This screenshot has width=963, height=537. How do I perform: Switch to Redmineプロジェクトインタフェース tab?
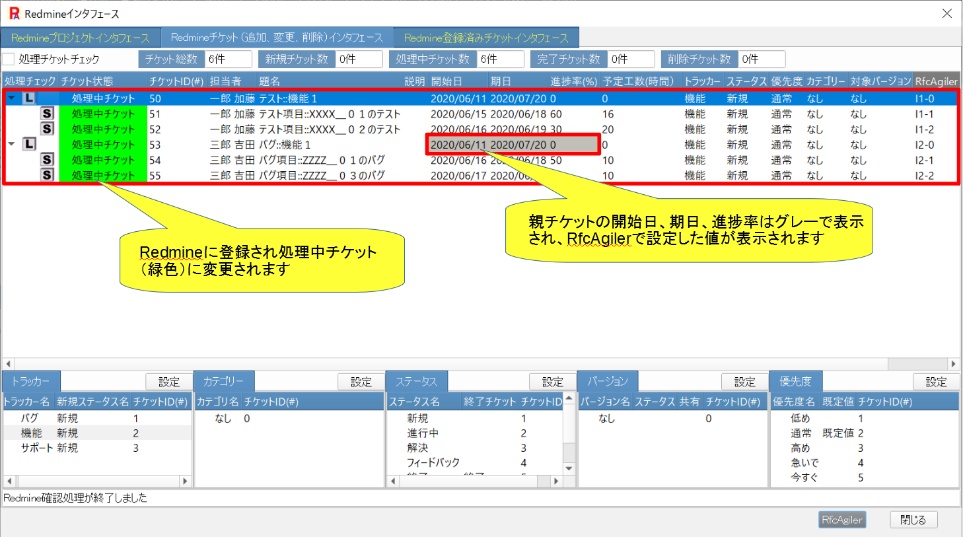[x=80, y=37]
